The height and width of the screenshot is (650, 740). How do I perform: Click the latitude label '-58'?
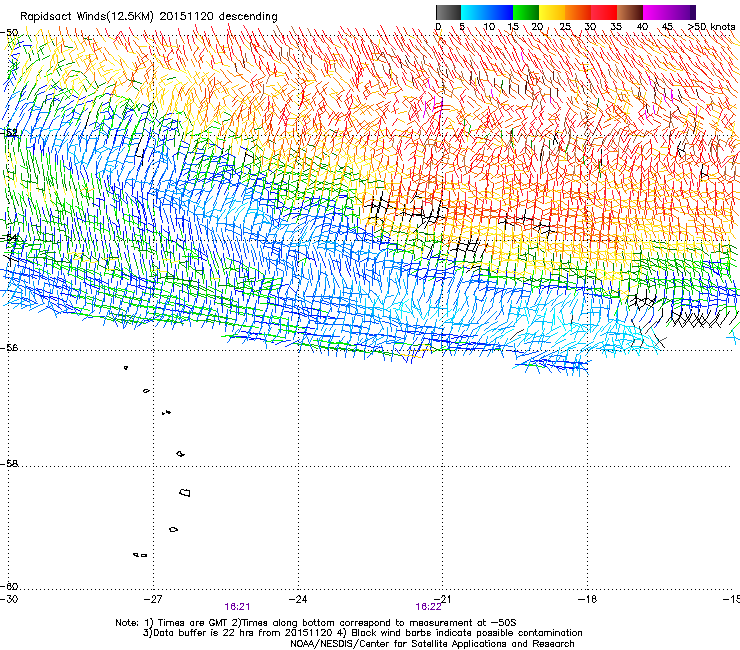9,464
